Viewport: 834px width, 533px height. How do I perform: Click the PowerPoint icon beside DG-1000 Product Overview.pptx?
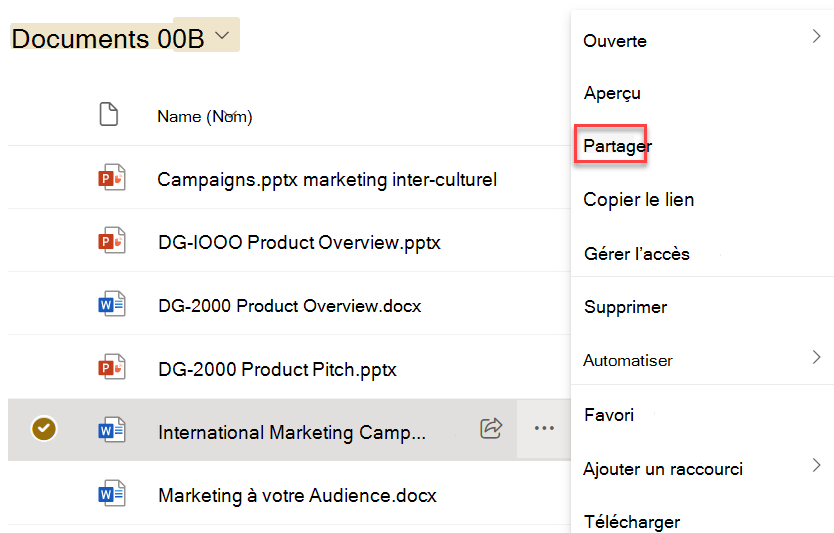pos(112,240)
